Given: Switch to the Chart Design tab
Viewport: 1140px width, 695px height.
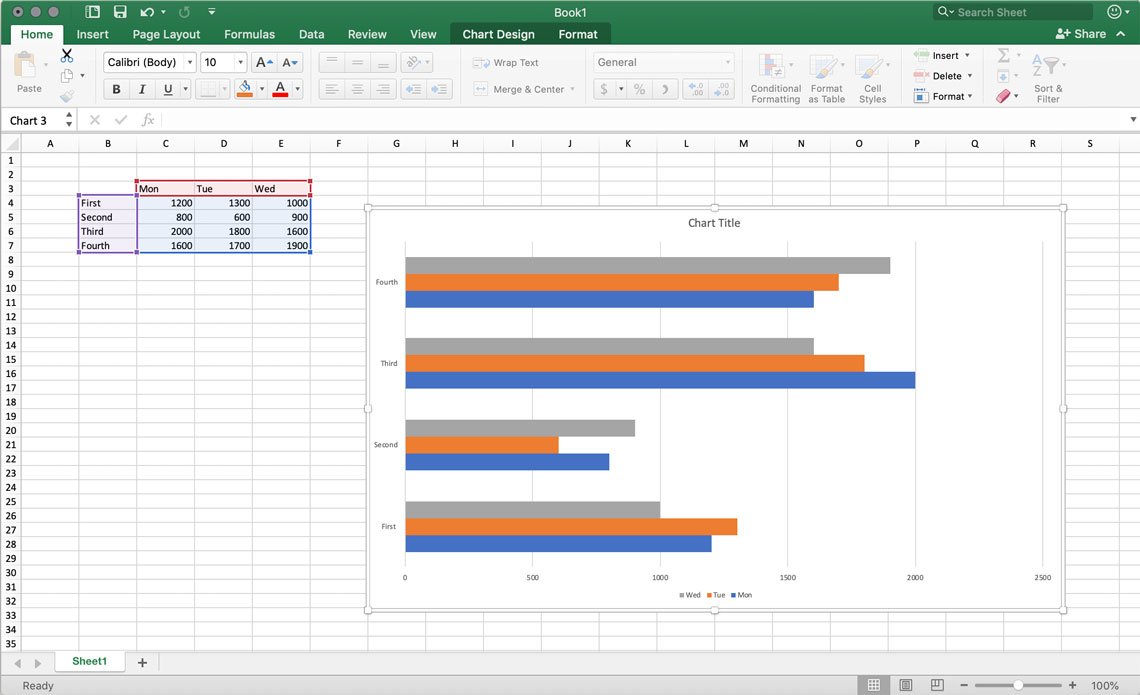Looking at the screenshot, I should click(498, 34).
